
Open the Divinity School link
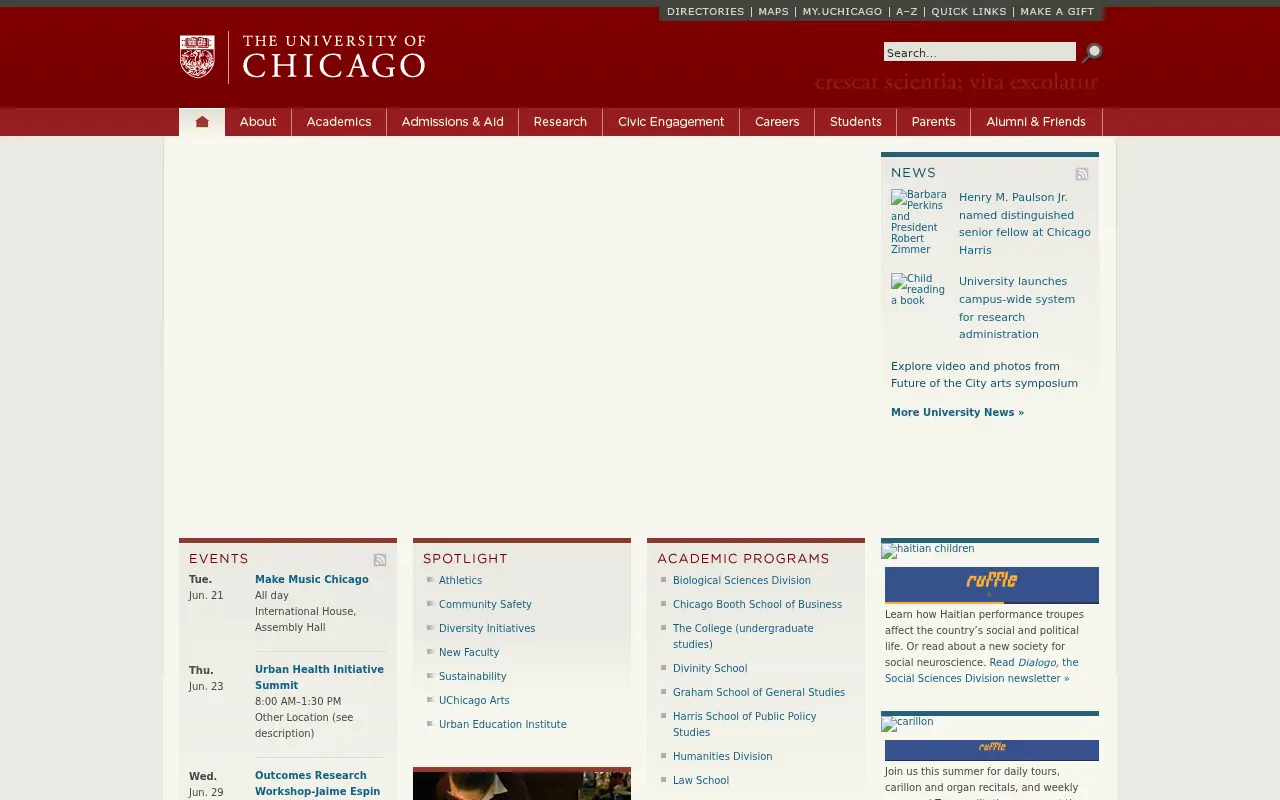click(x=710, y=669)
